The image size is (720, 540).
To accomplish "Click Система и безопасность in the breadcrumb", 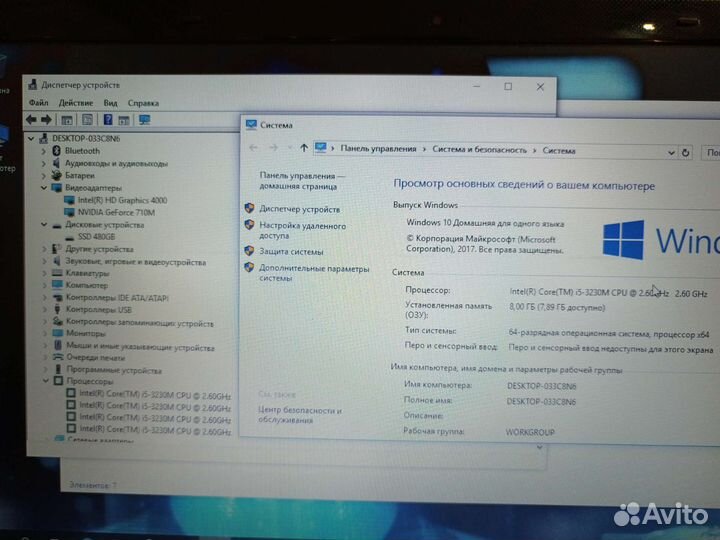I will (x=479, y=150).
